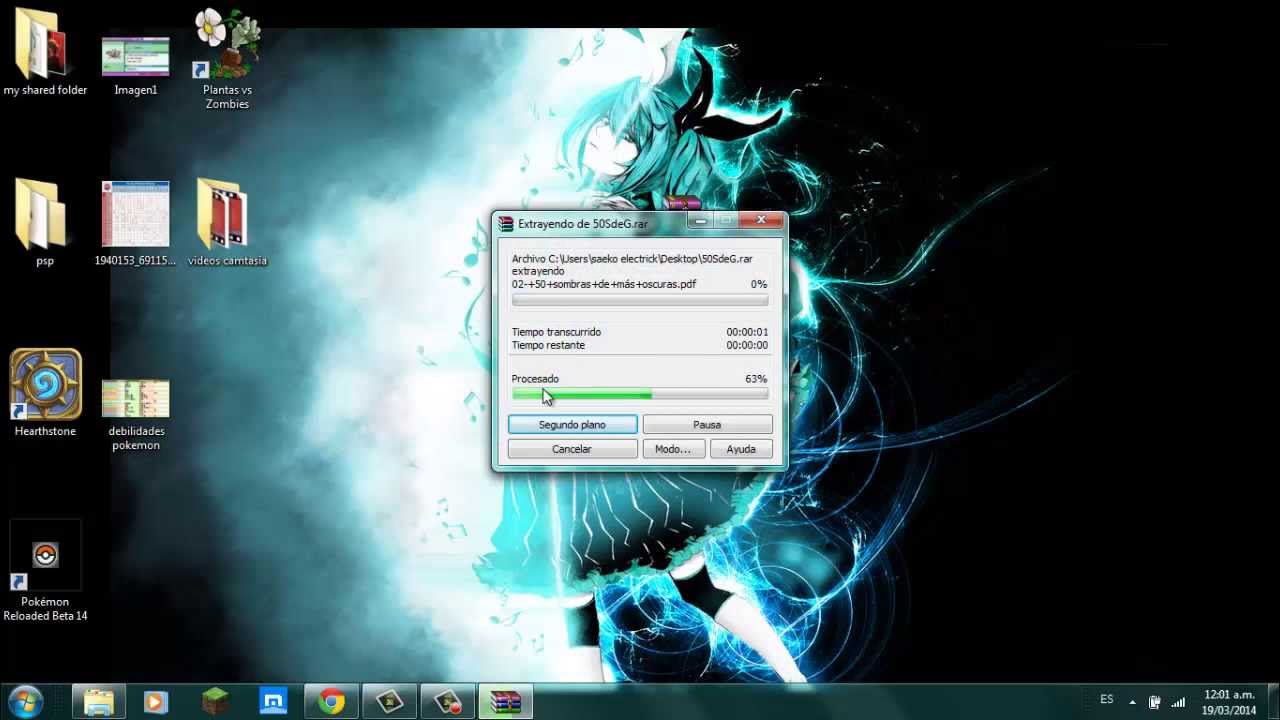
Task: Open the media player taskbar icon
Action: tap(155, 702)
